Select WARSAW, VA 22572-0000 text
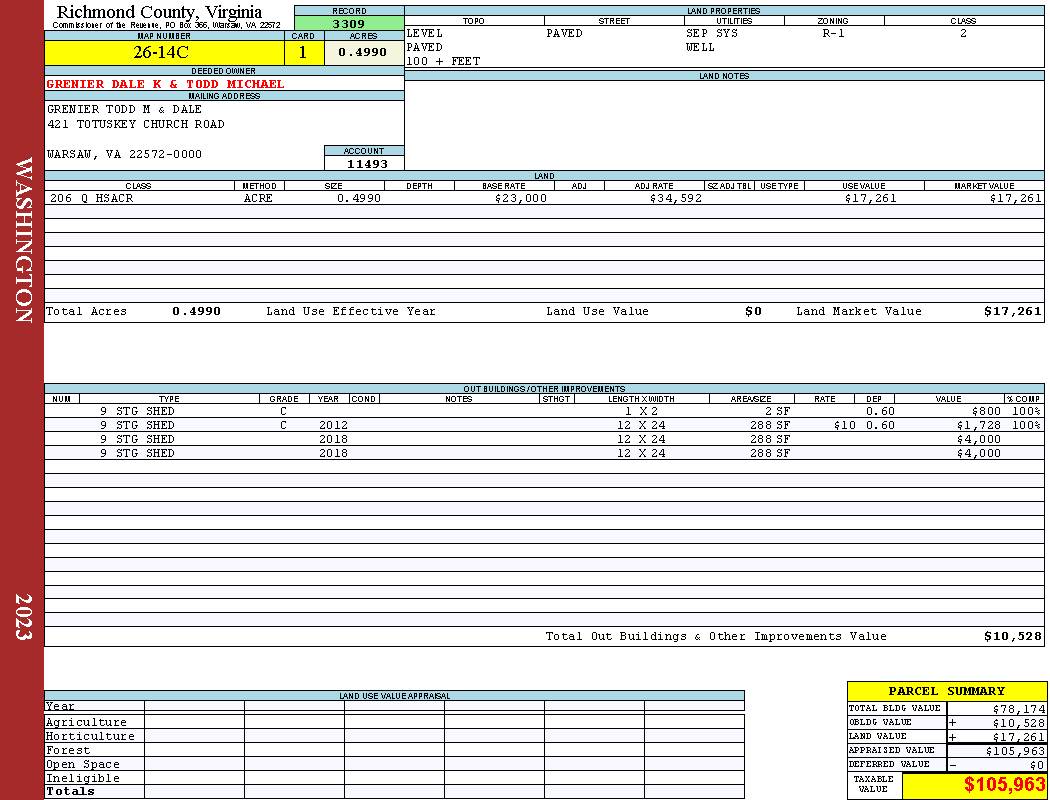The width and height of the screenshot is (1050, 800). [125, 155]
